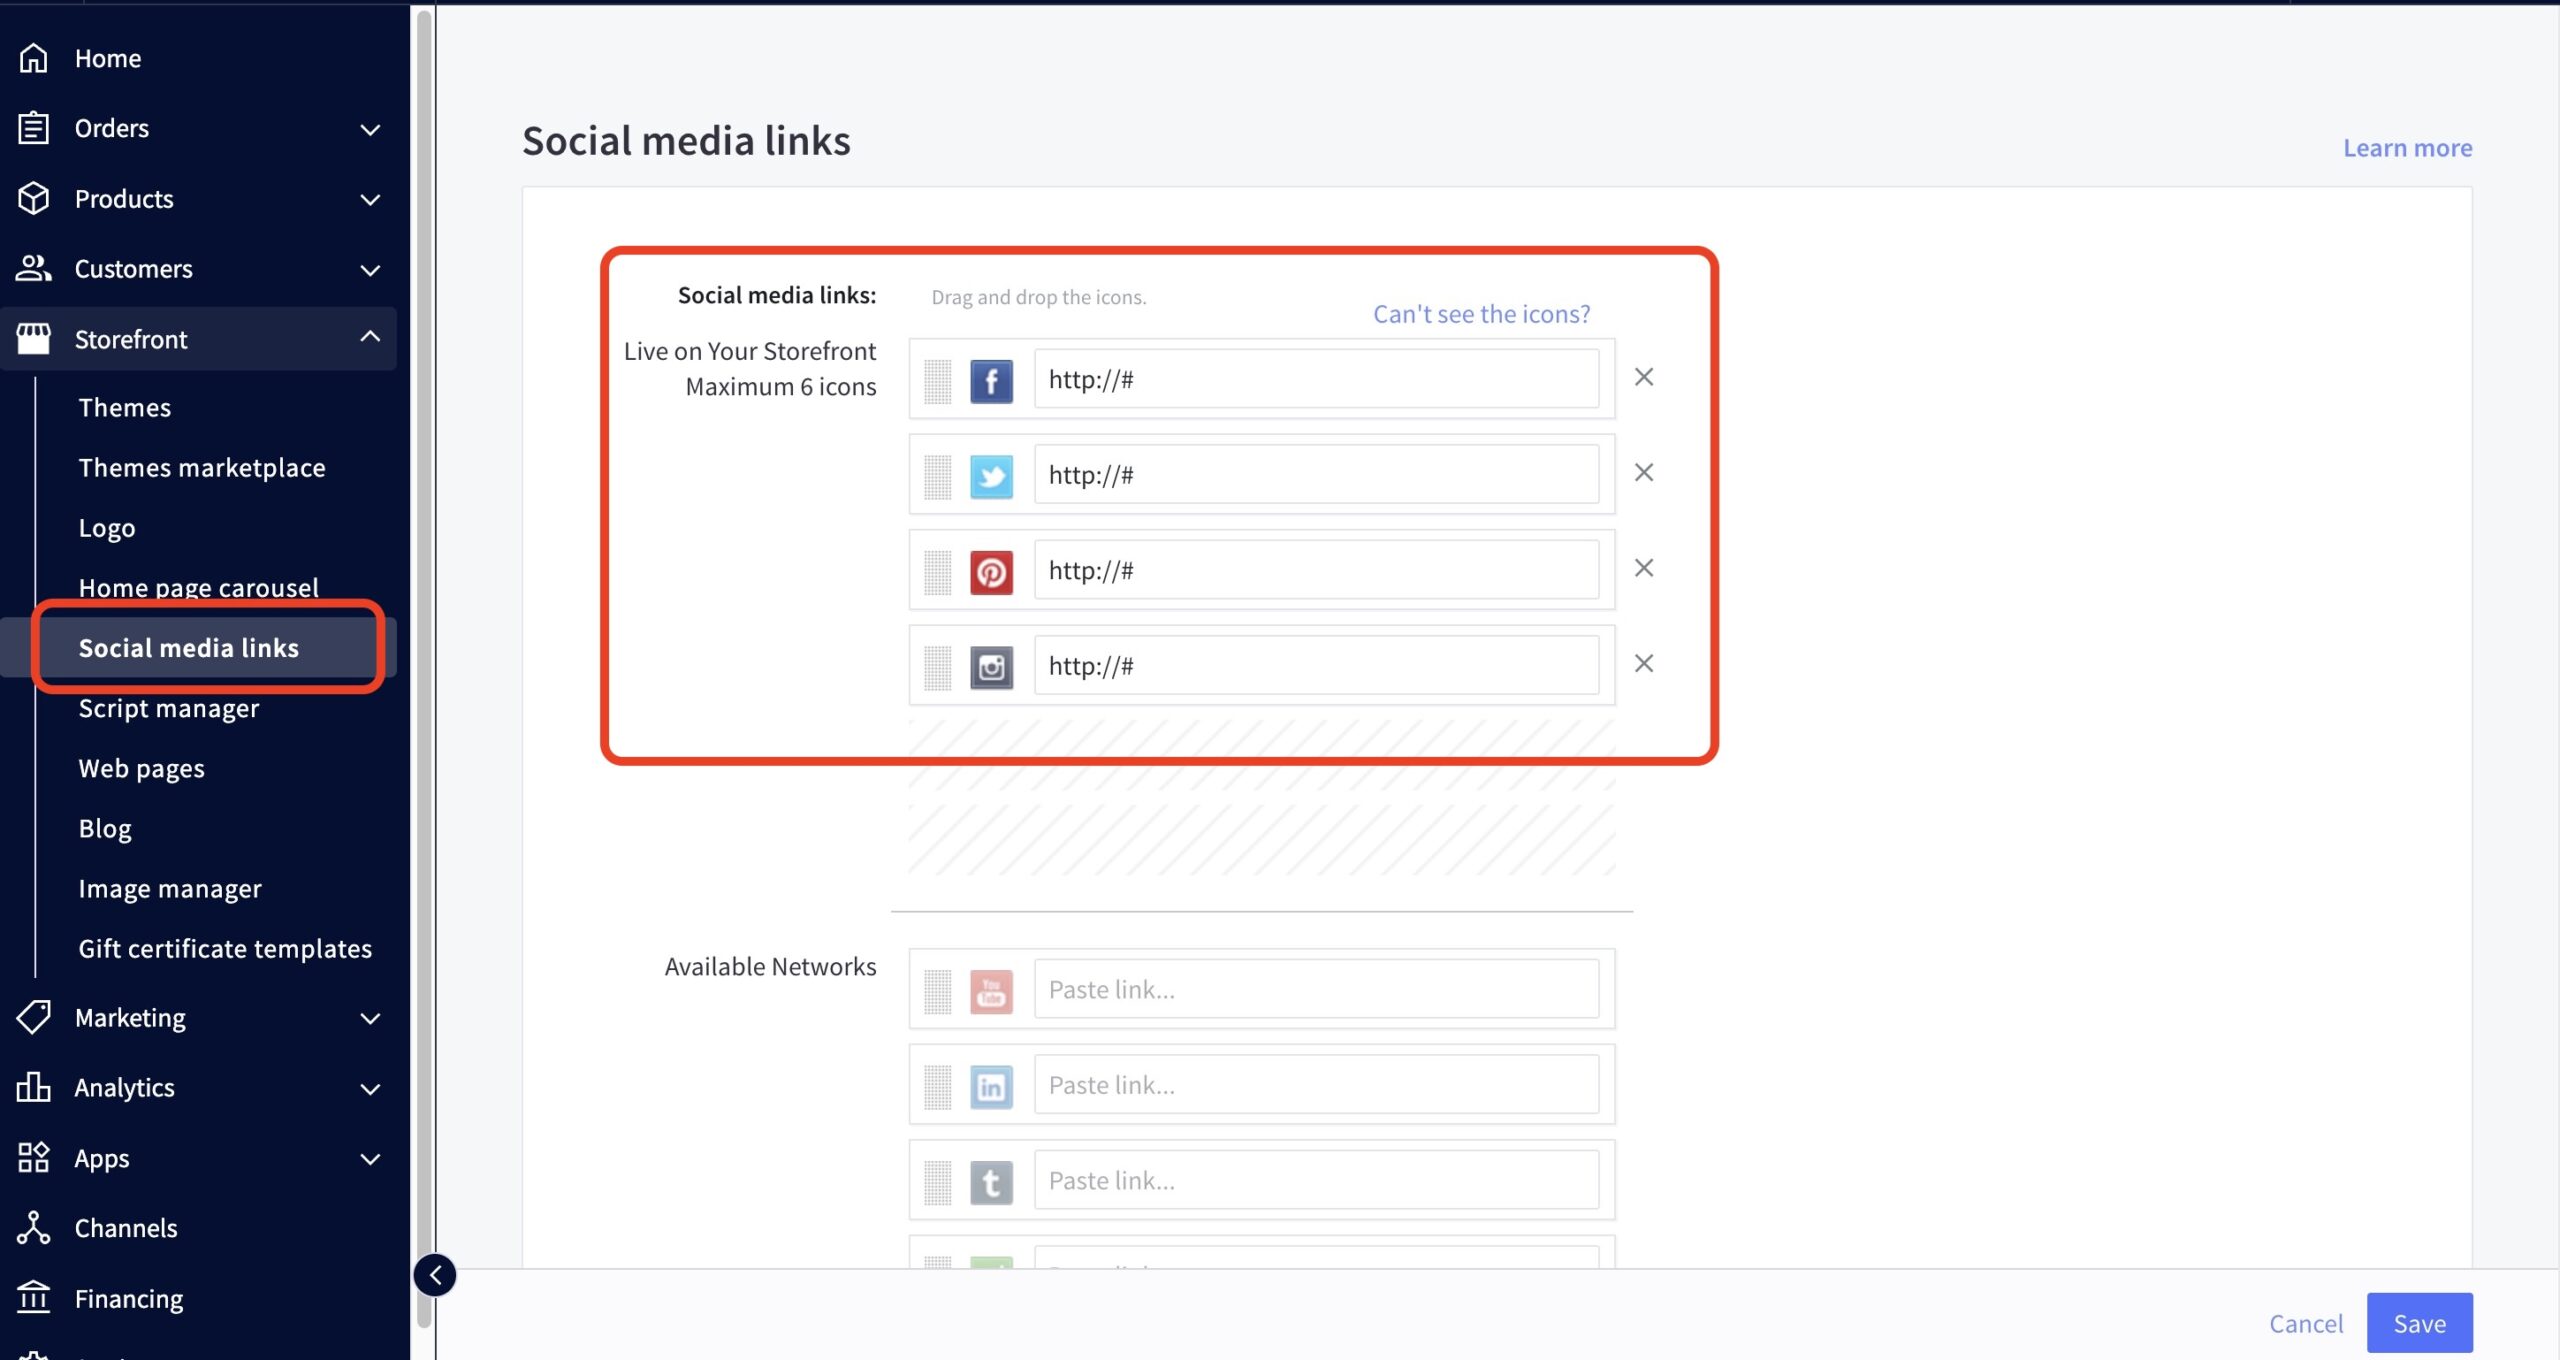This screenshot has height=1360, width=2560.
Task: Open the "Can't see the icons?" link
Action: pos(1481,314)
